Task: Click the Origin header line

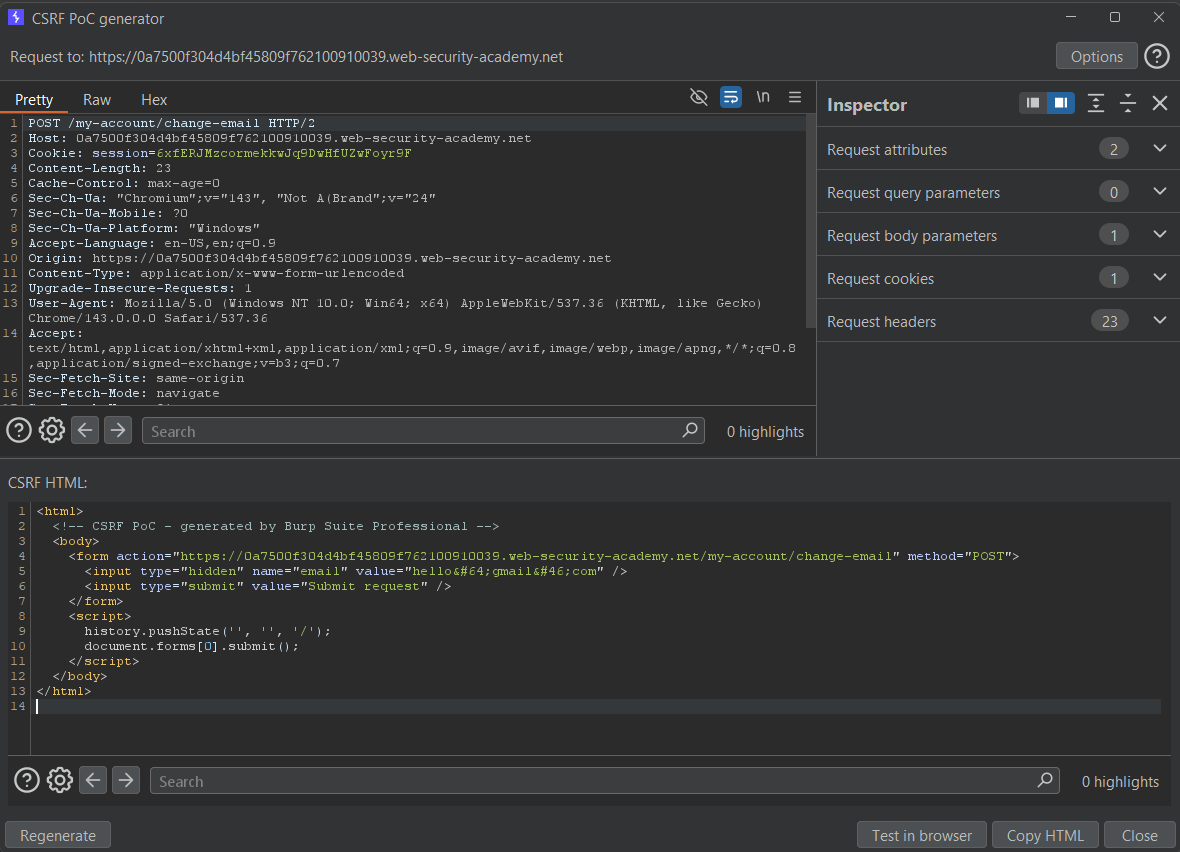Action: (320, 258)
